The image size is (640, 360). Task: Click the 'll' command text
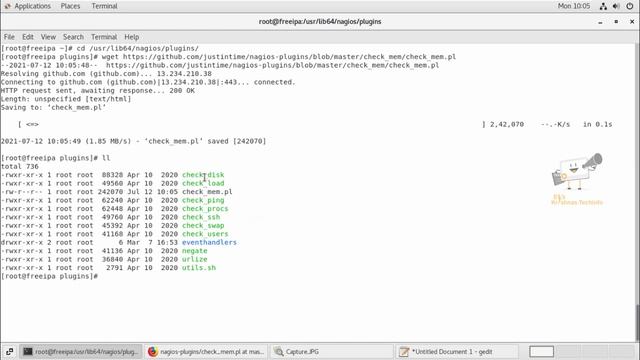(x=106, y=158)
